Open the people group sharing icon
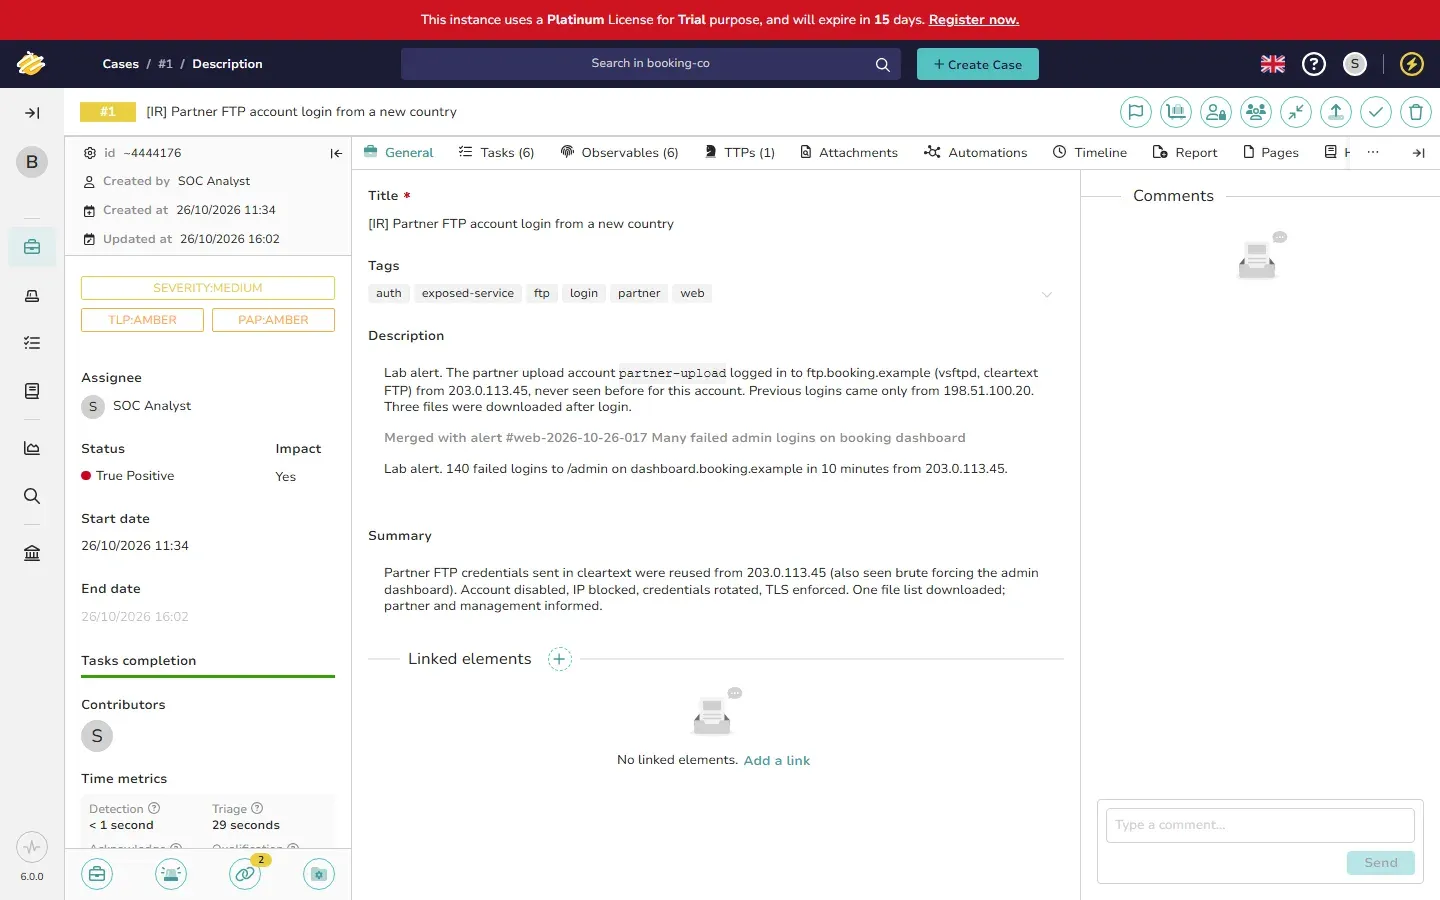Viewport: 1440px width, 900px height. (x=1256, y=112)
